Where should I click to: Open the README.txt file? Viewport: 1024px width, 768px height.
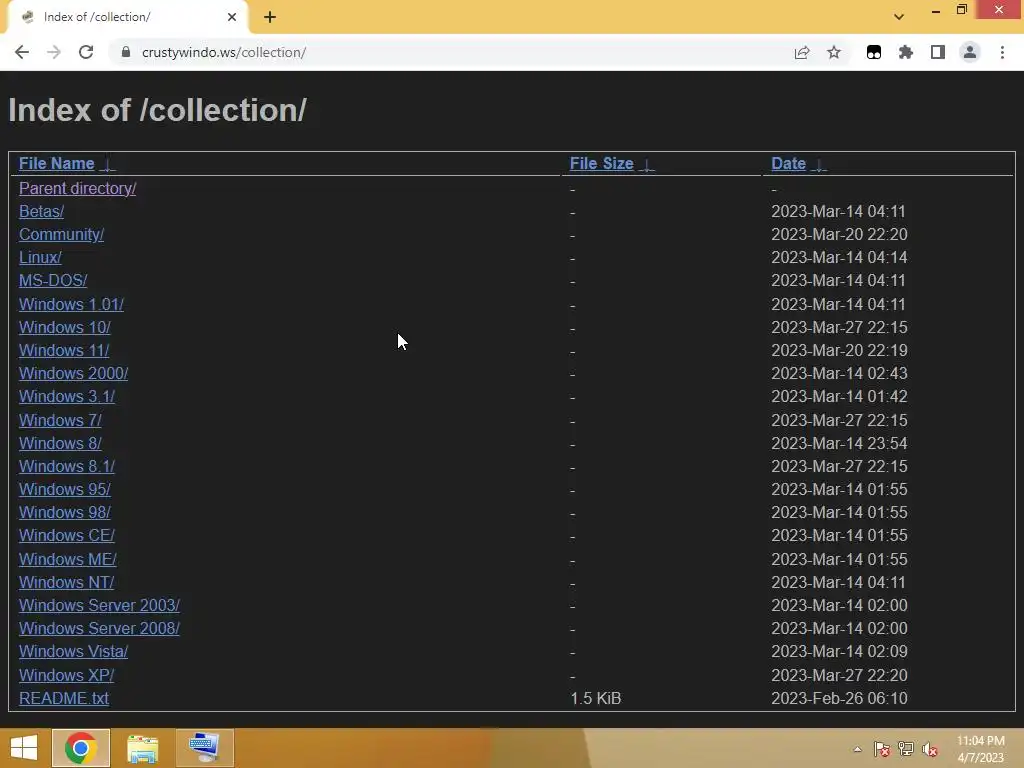pos(64,698)
